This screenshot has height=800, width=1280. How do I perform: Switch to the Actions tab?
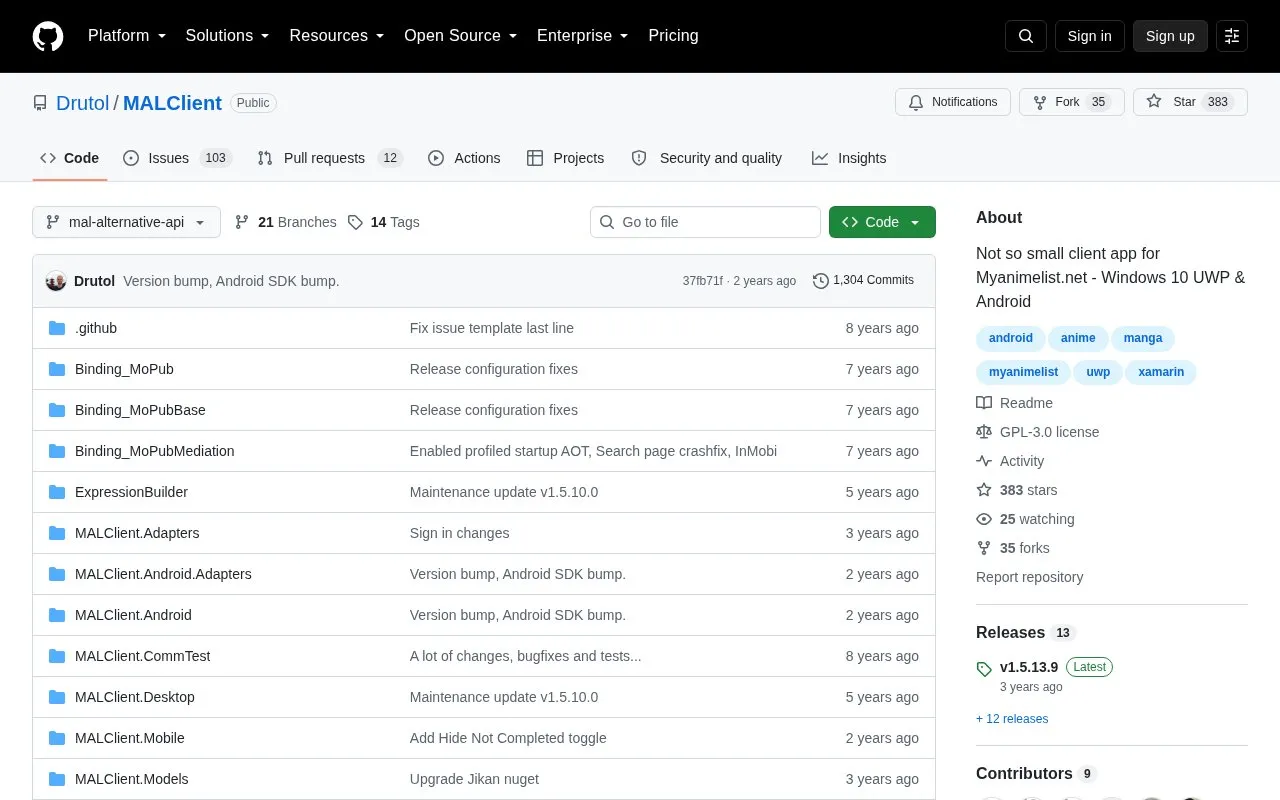[x=464, y=158]
